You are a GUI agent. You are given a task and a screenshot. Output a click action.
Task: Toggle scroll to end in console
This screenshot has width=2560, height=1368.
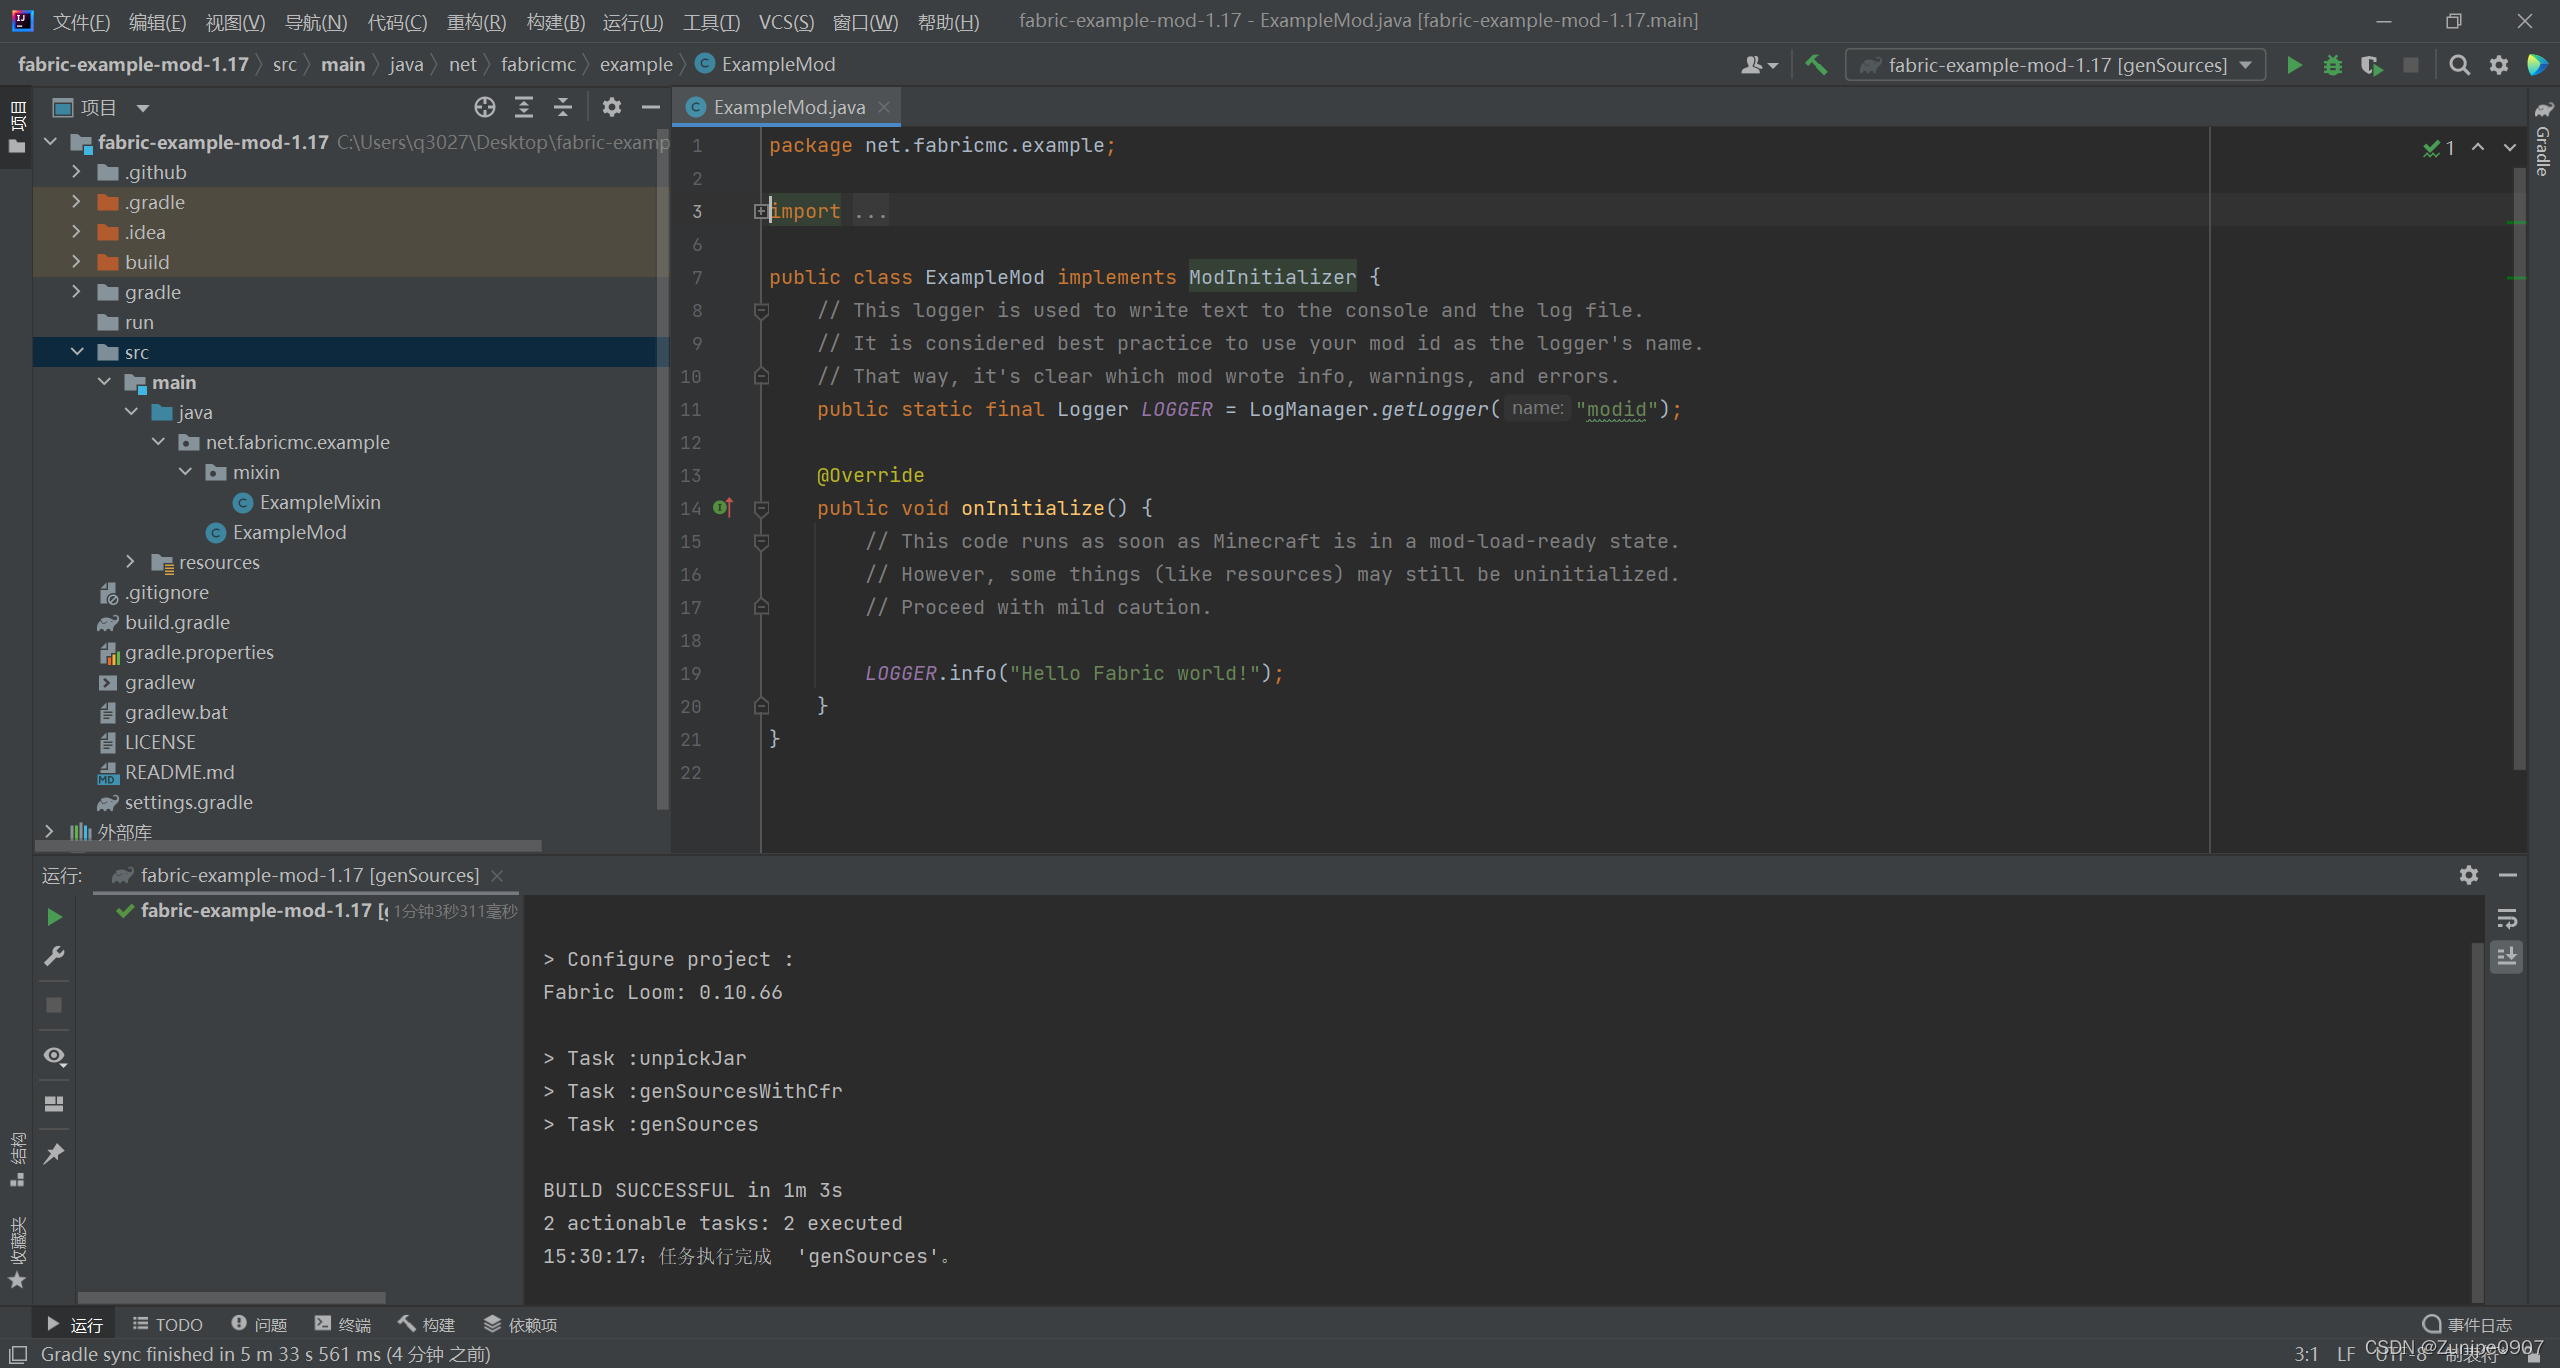pyautogui.click(x=2507, y=957)
